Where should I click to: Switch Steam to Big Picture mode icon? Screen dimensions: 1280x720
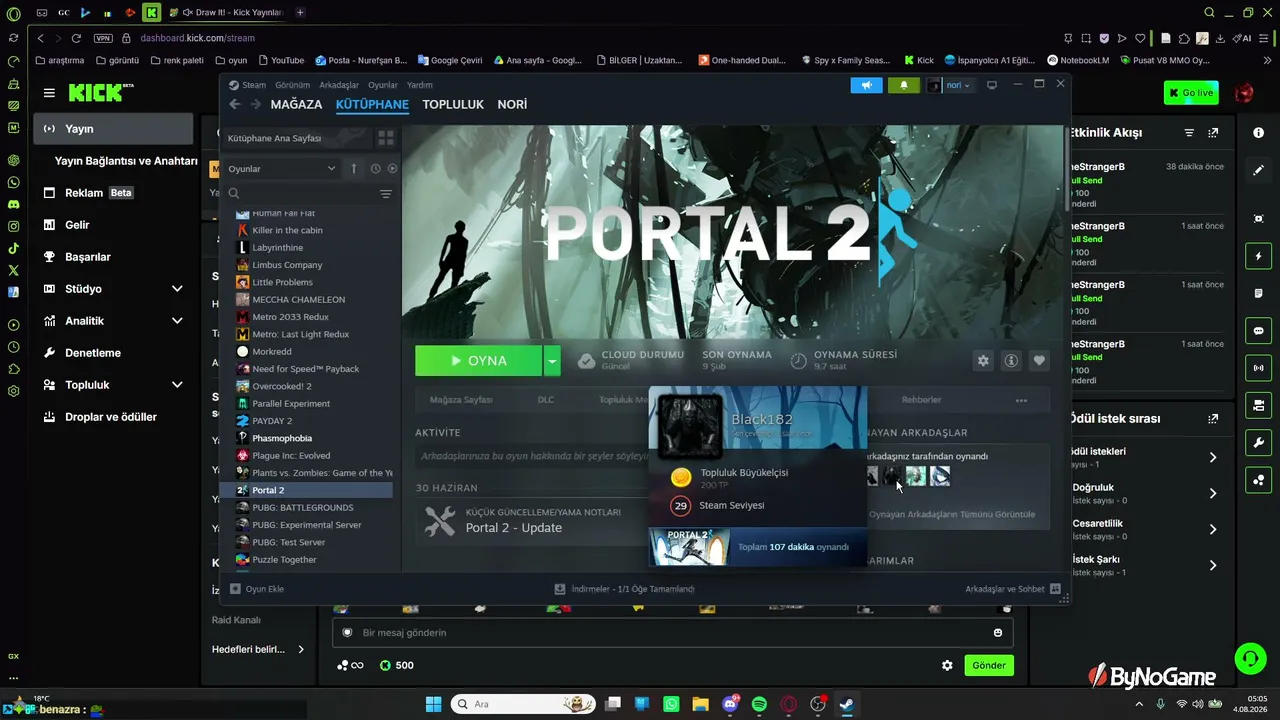coord(992,85)
